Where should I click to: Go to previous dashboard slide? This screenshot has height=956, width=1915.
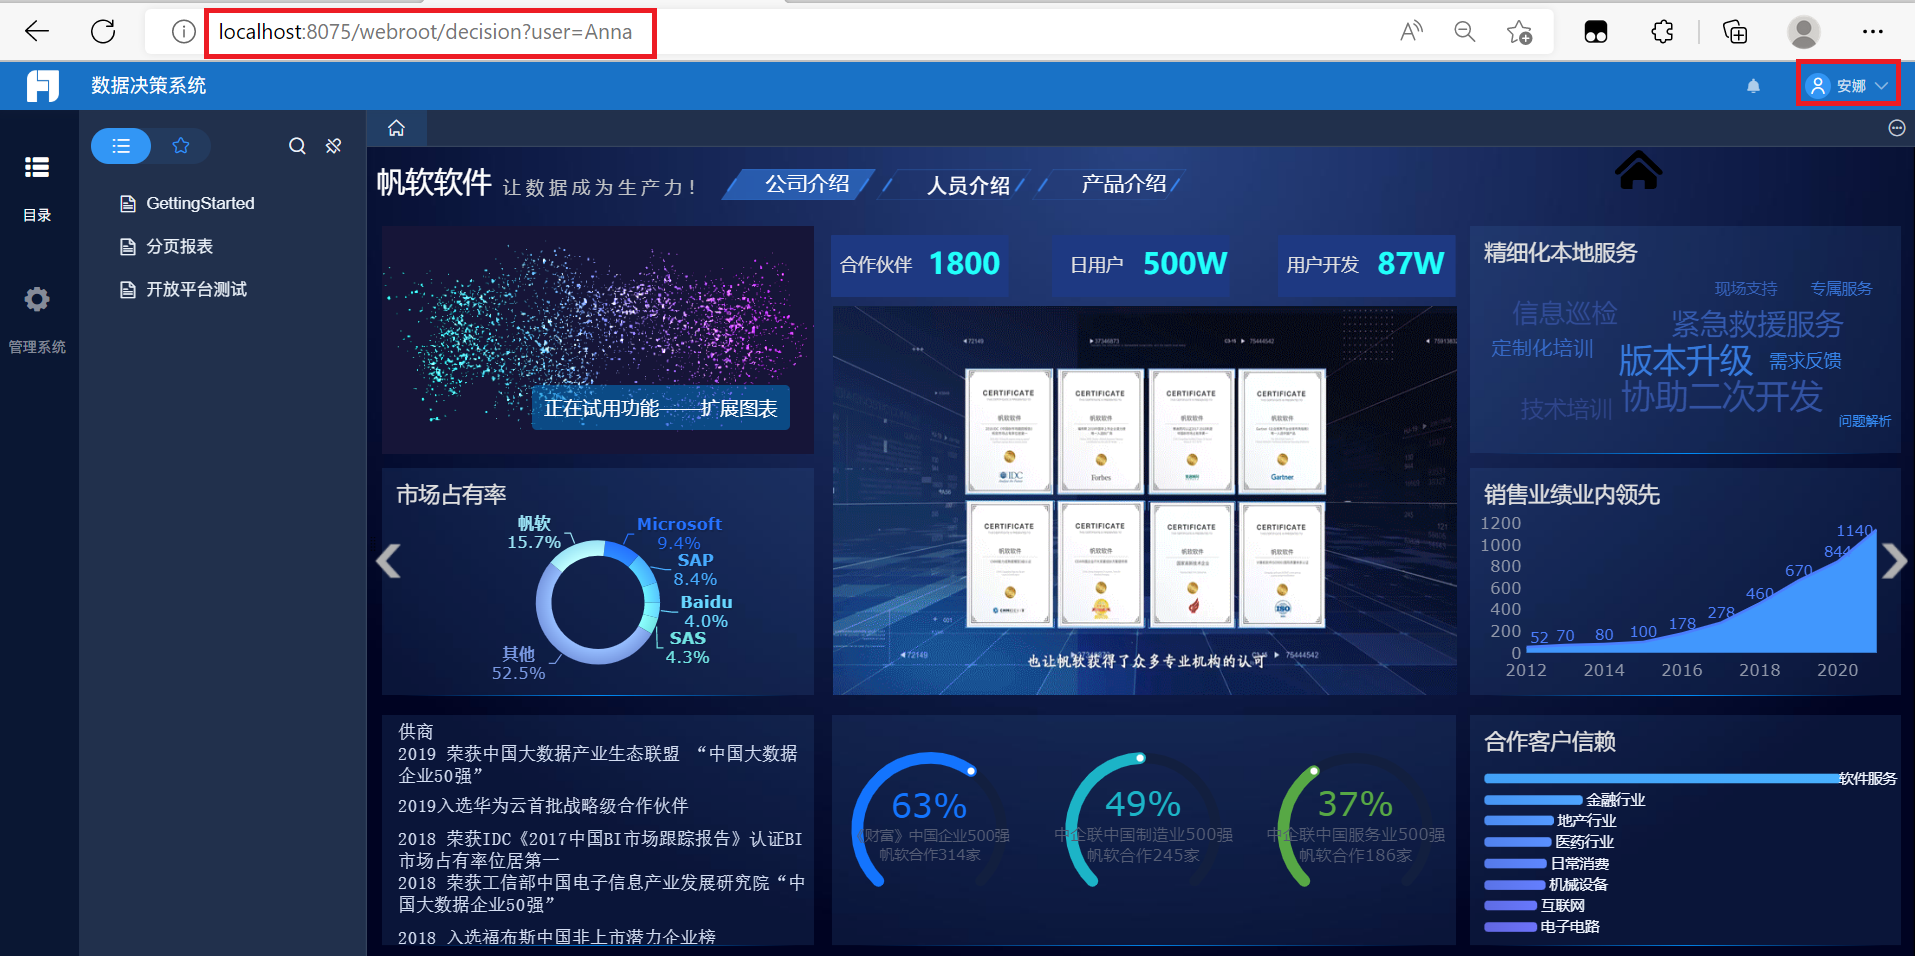pos(388,561)
